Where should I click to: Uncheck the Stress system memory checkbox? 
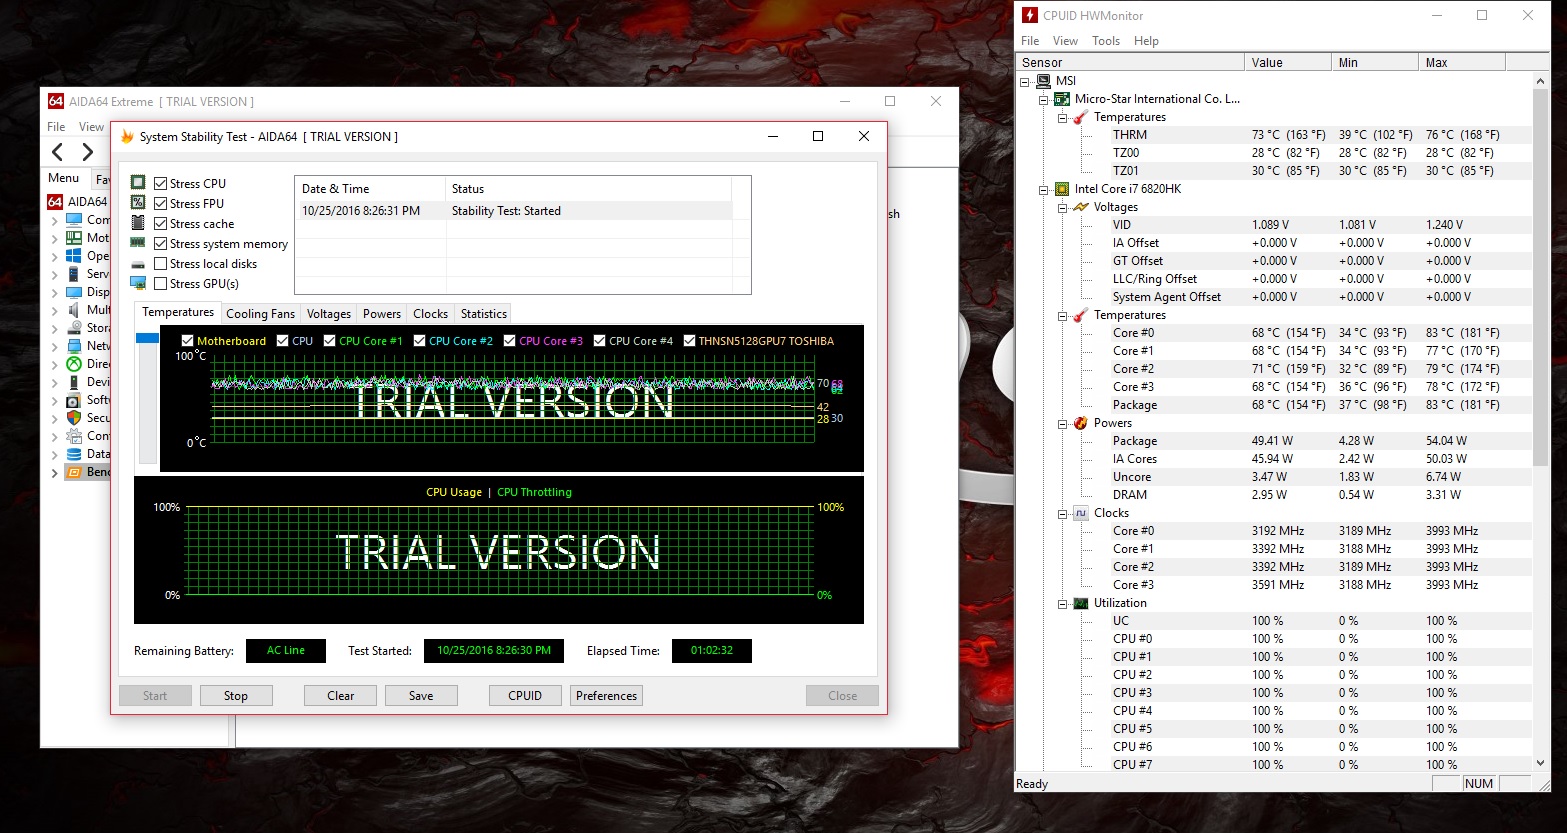coord(160,243)
